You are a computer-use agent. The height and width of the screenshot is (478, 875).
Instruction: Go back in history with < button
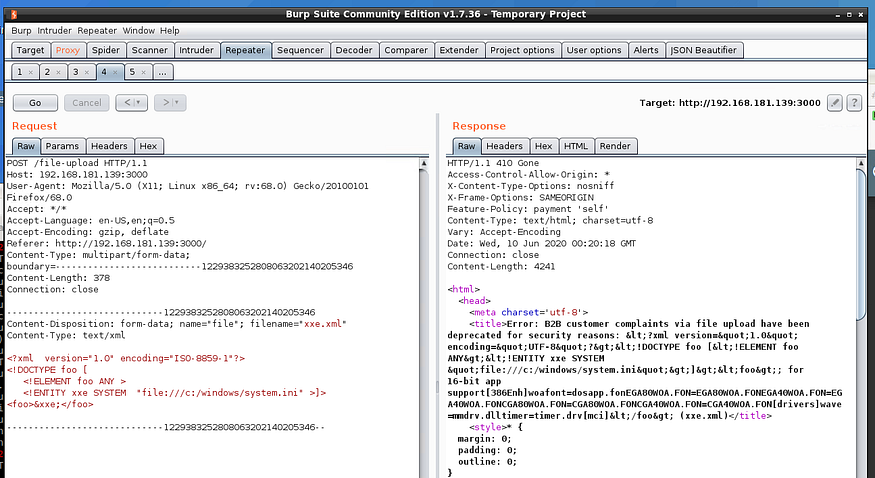(x=132, y=103)
